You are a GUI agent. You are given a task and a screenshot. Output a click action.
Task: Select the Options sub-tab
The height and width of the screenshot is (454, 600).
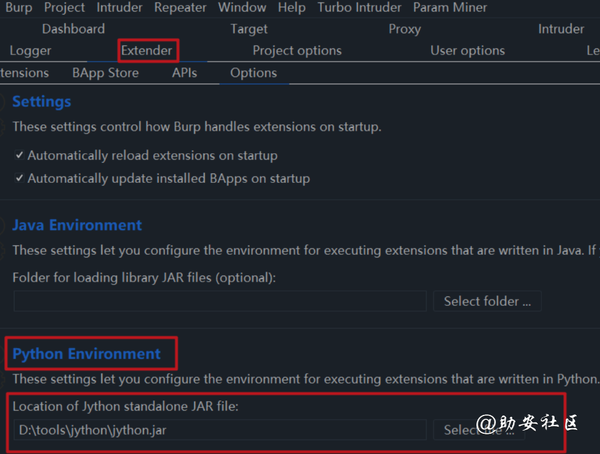[x=253, y=73]
